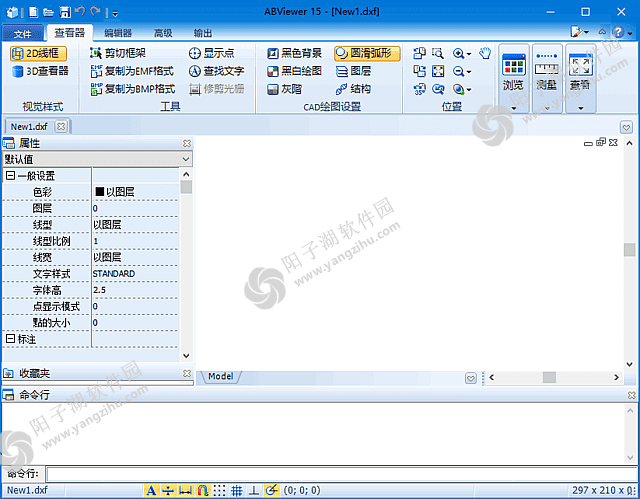This screenshot has width=640, height=499.
Task: Click the drawing area vertical scrollbar thumb
Action: pos(629,249)
